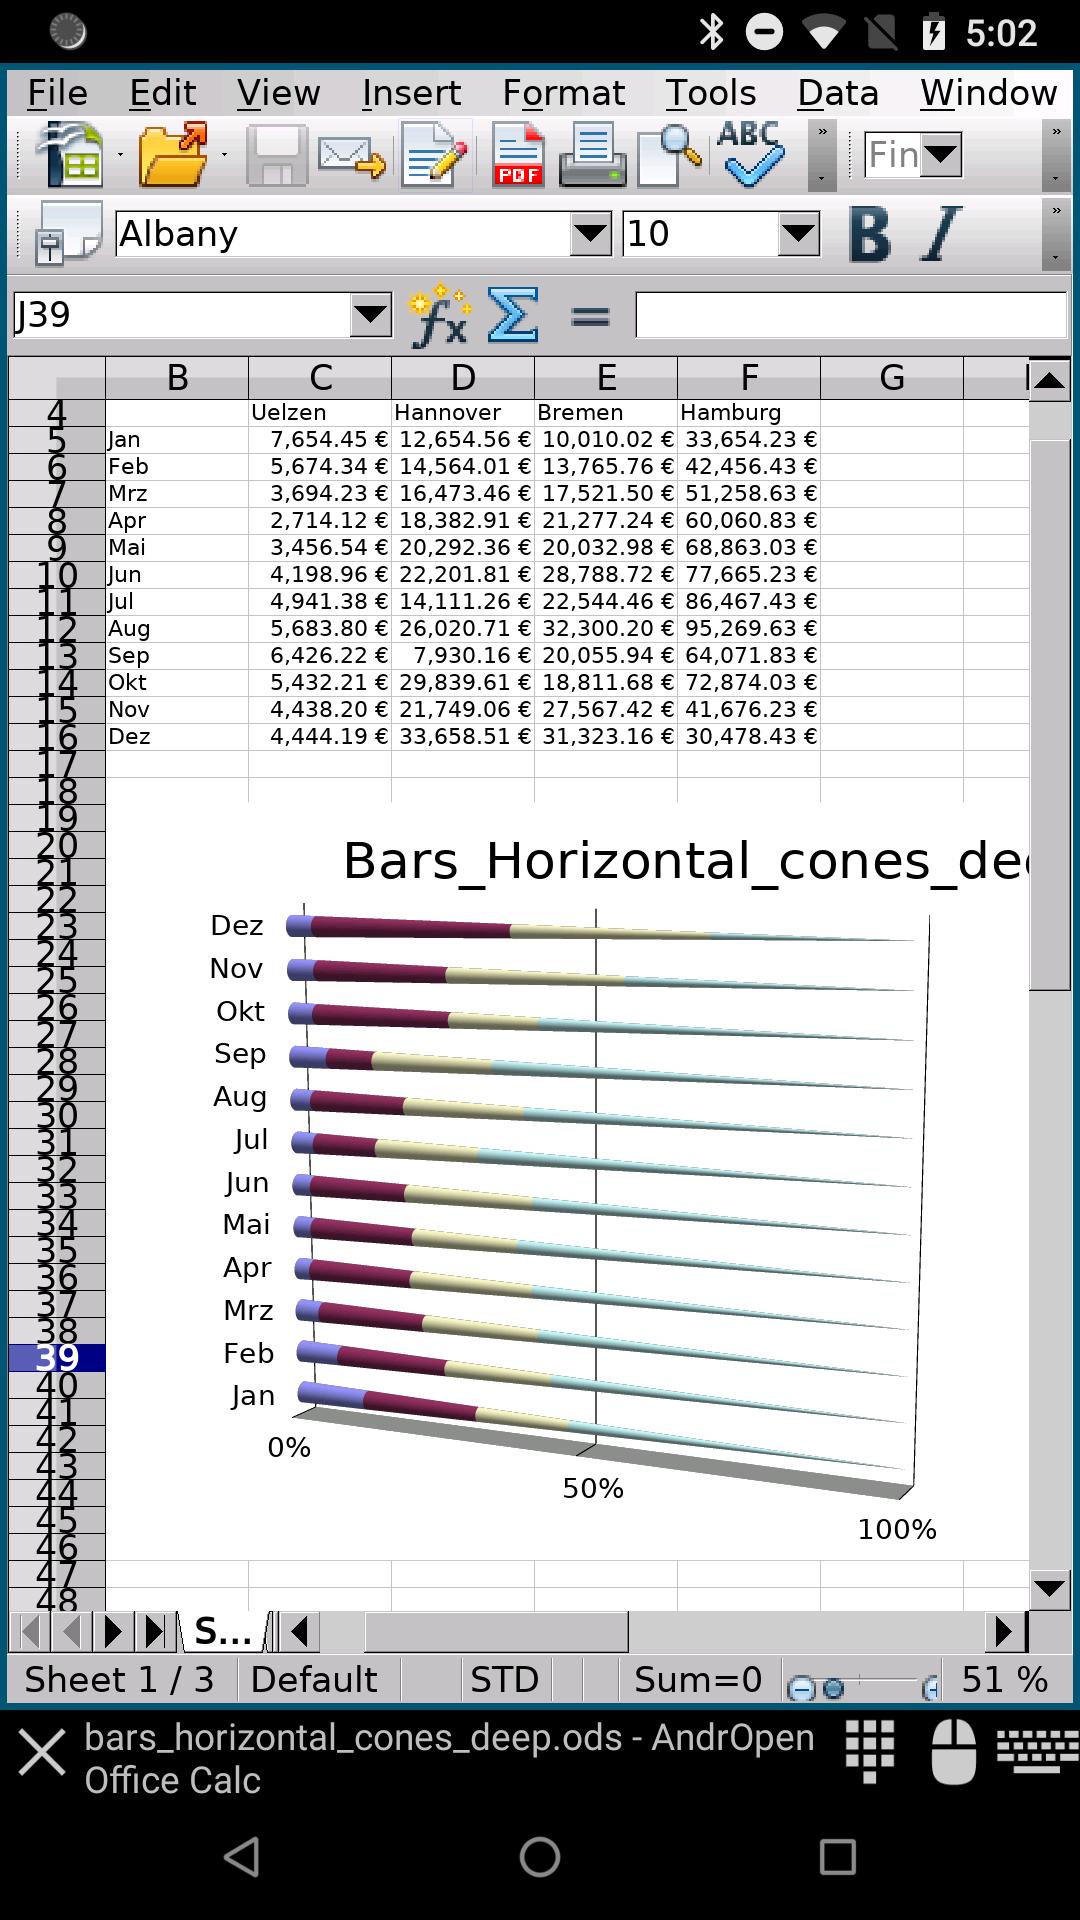
Task: Select column D header
Action: pyautogui.click(x=463, y=378)
